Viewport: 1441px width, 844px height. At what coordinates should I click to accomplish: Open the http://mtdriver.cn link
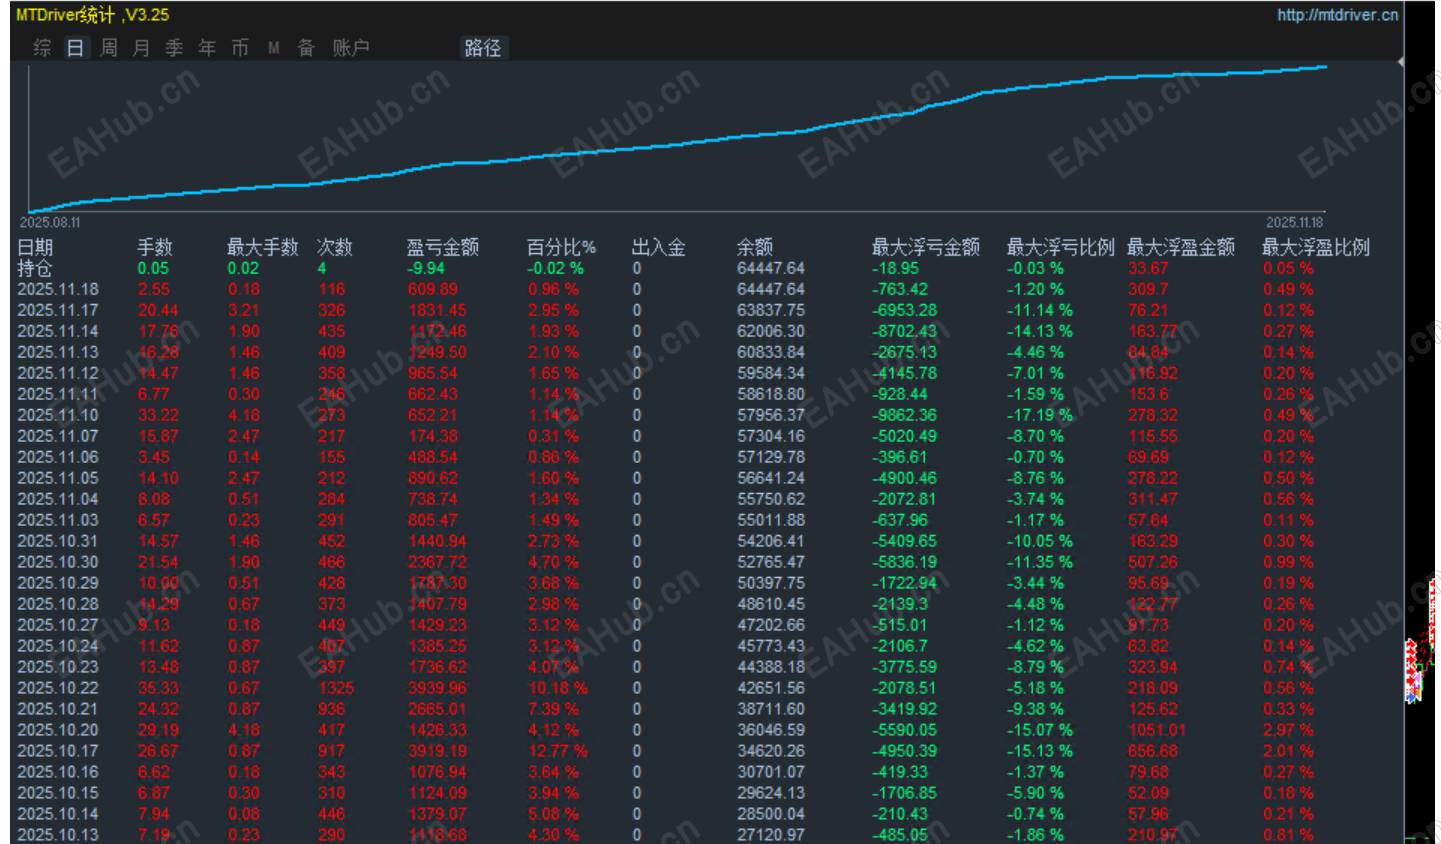tap(1337, 15)
